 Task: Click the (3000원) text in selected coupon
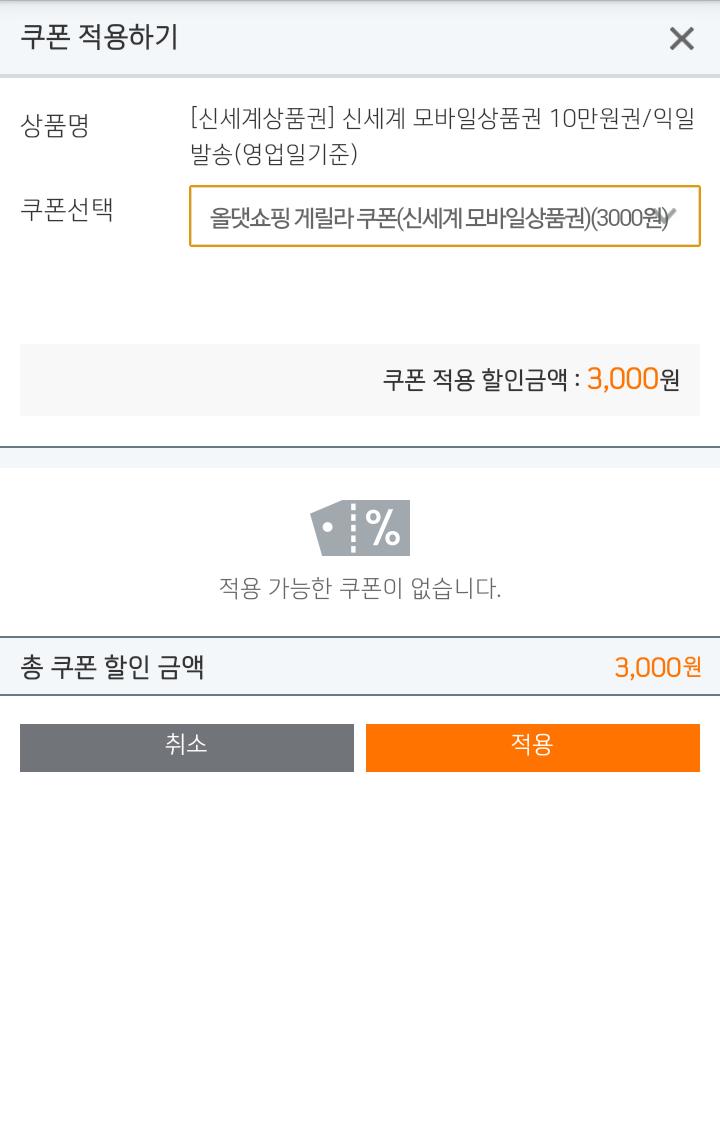(x=629, y=218)
